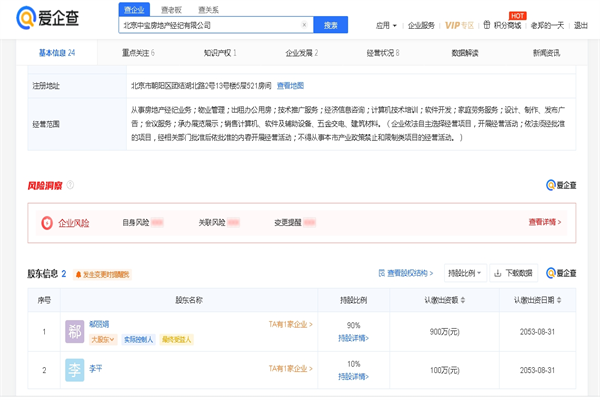Click the blue 搜索 search button

(x=331, y=25)
